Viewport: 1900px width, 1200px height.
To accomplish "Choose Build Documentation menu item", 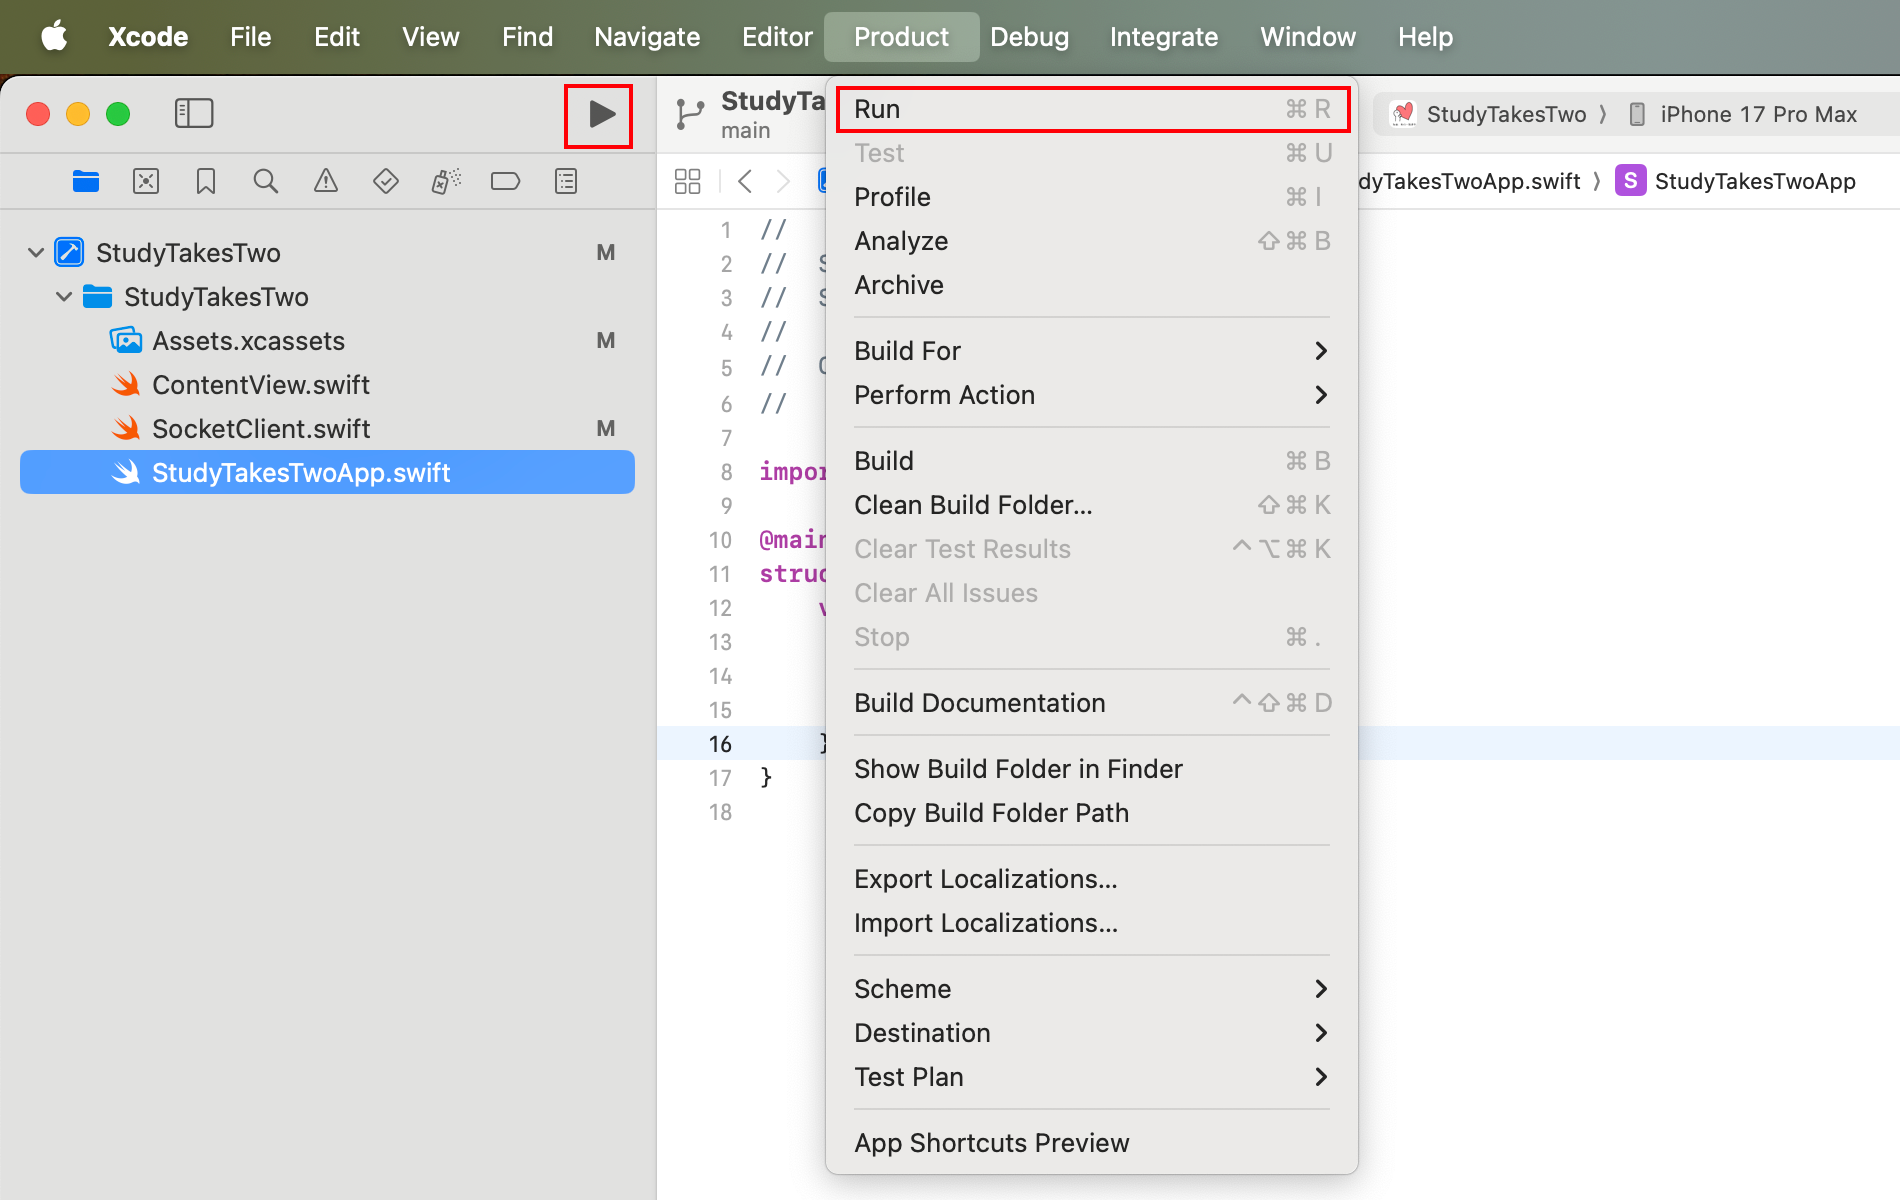I will coord(1092,703).
